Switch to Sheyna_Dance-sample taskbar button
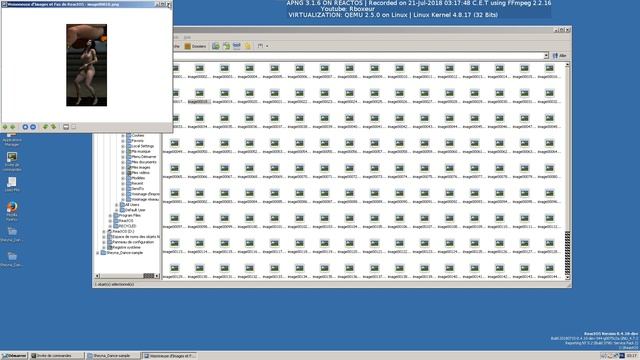Image resolution: width=640 pixels, height=360 pixels. pyautogui.click(x=113, y=356)
